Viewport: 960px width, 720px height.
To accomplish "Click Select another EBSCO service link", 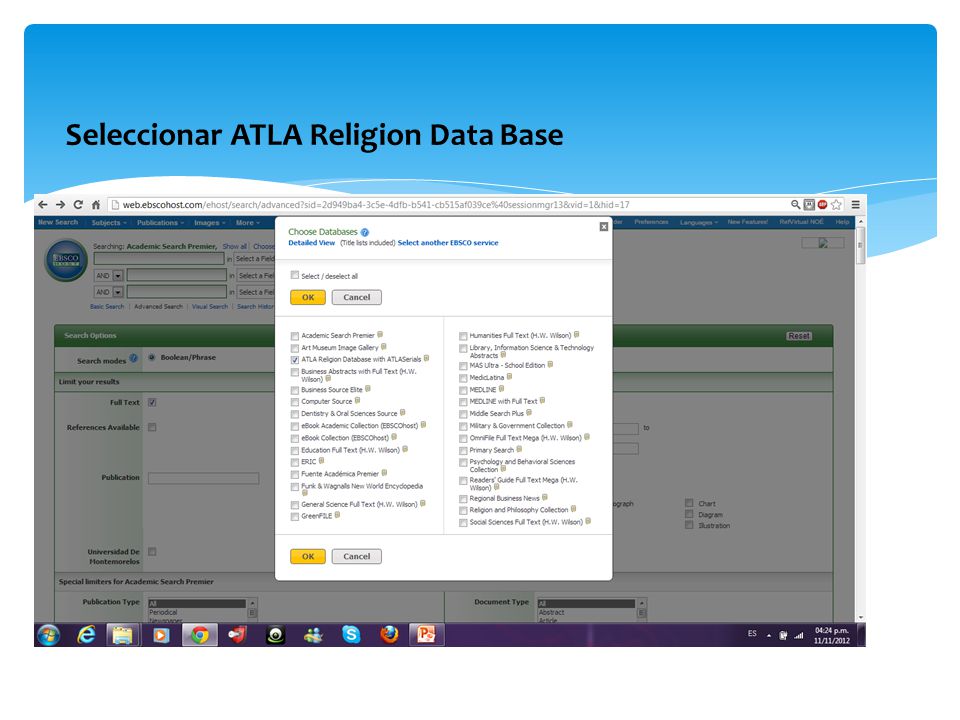I will coord(448,243).
